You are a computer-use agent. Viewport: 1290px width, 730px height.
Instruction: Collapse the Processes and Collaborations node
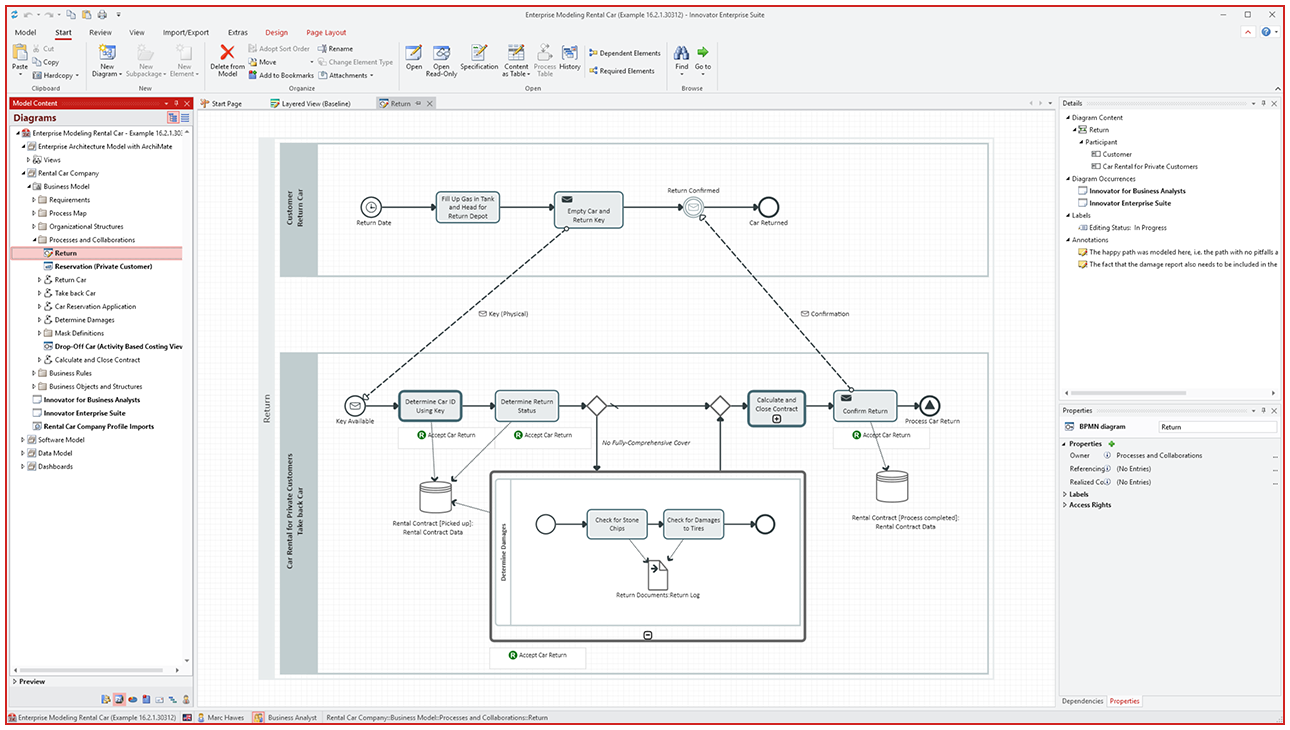click(33, 240)
